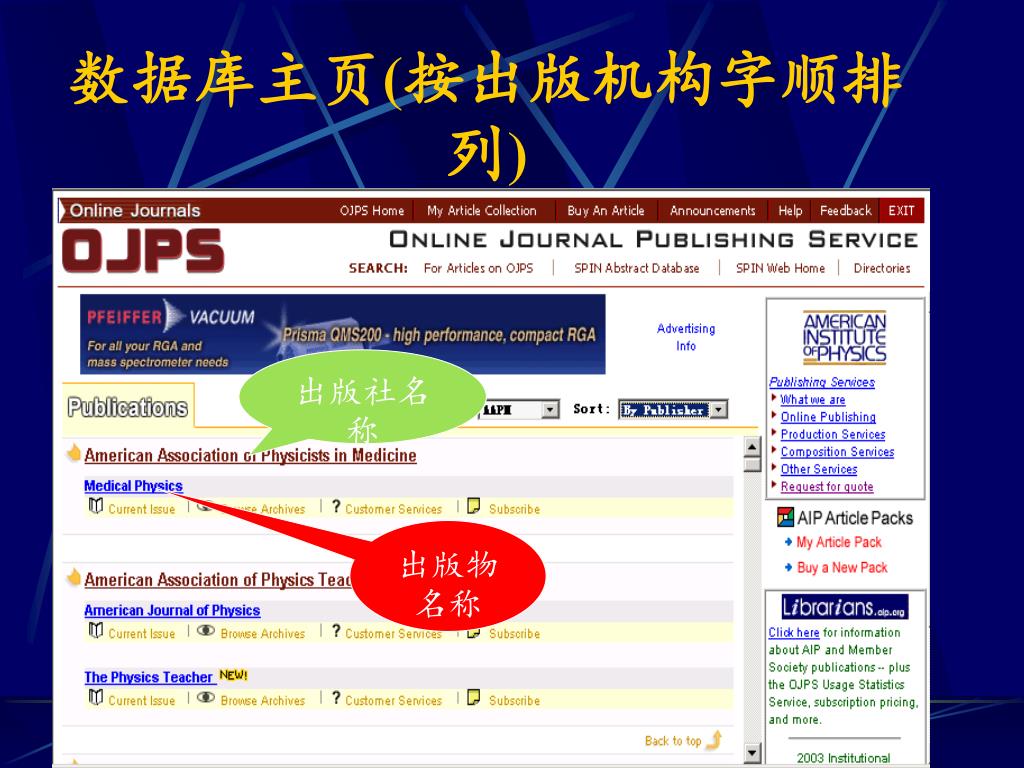Click Browse Archives eye icon for American Journal of Physics
The image size is (1024, 768).
206,631
